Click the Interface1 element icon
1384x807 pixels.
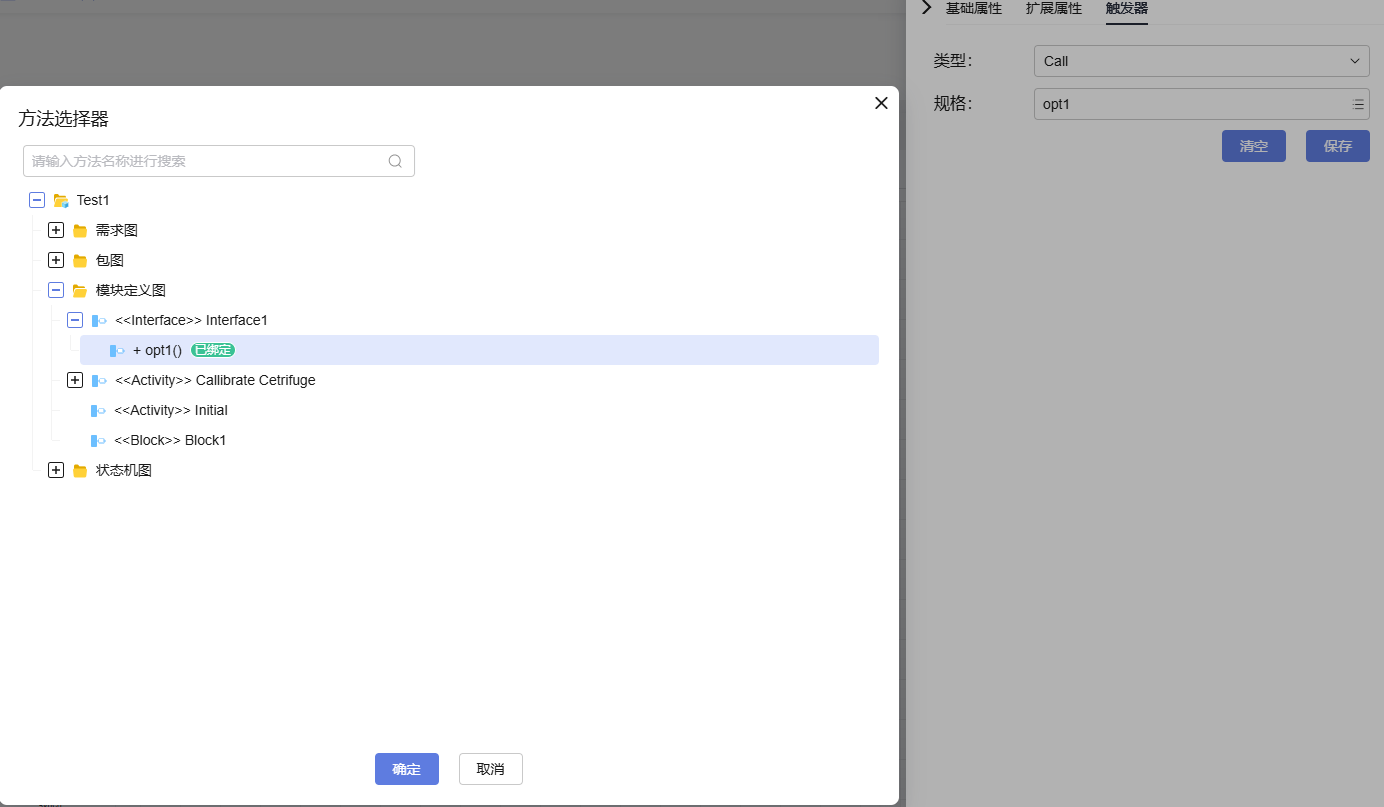click(x=99, y=321)
